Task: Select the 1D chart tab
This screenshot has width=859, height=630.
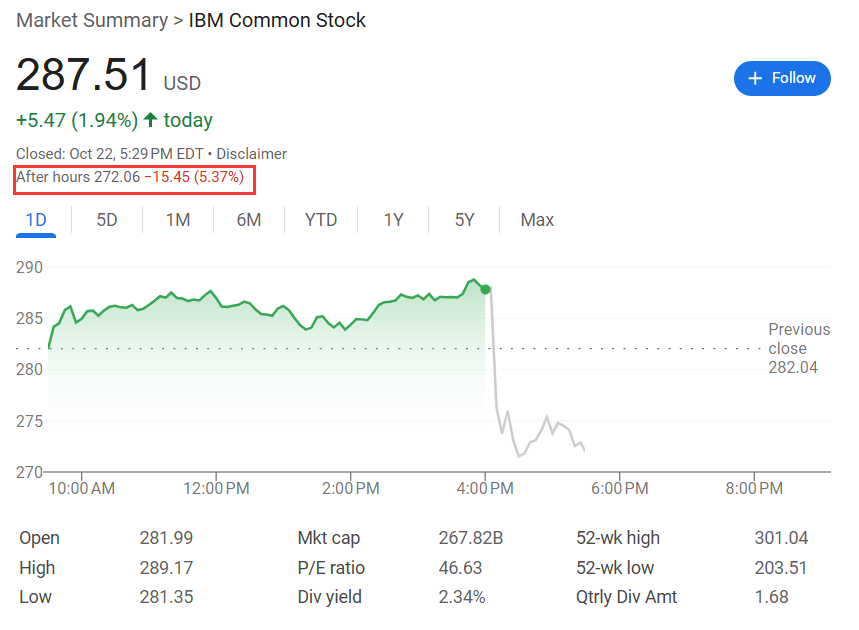Action: click(36, 219)
